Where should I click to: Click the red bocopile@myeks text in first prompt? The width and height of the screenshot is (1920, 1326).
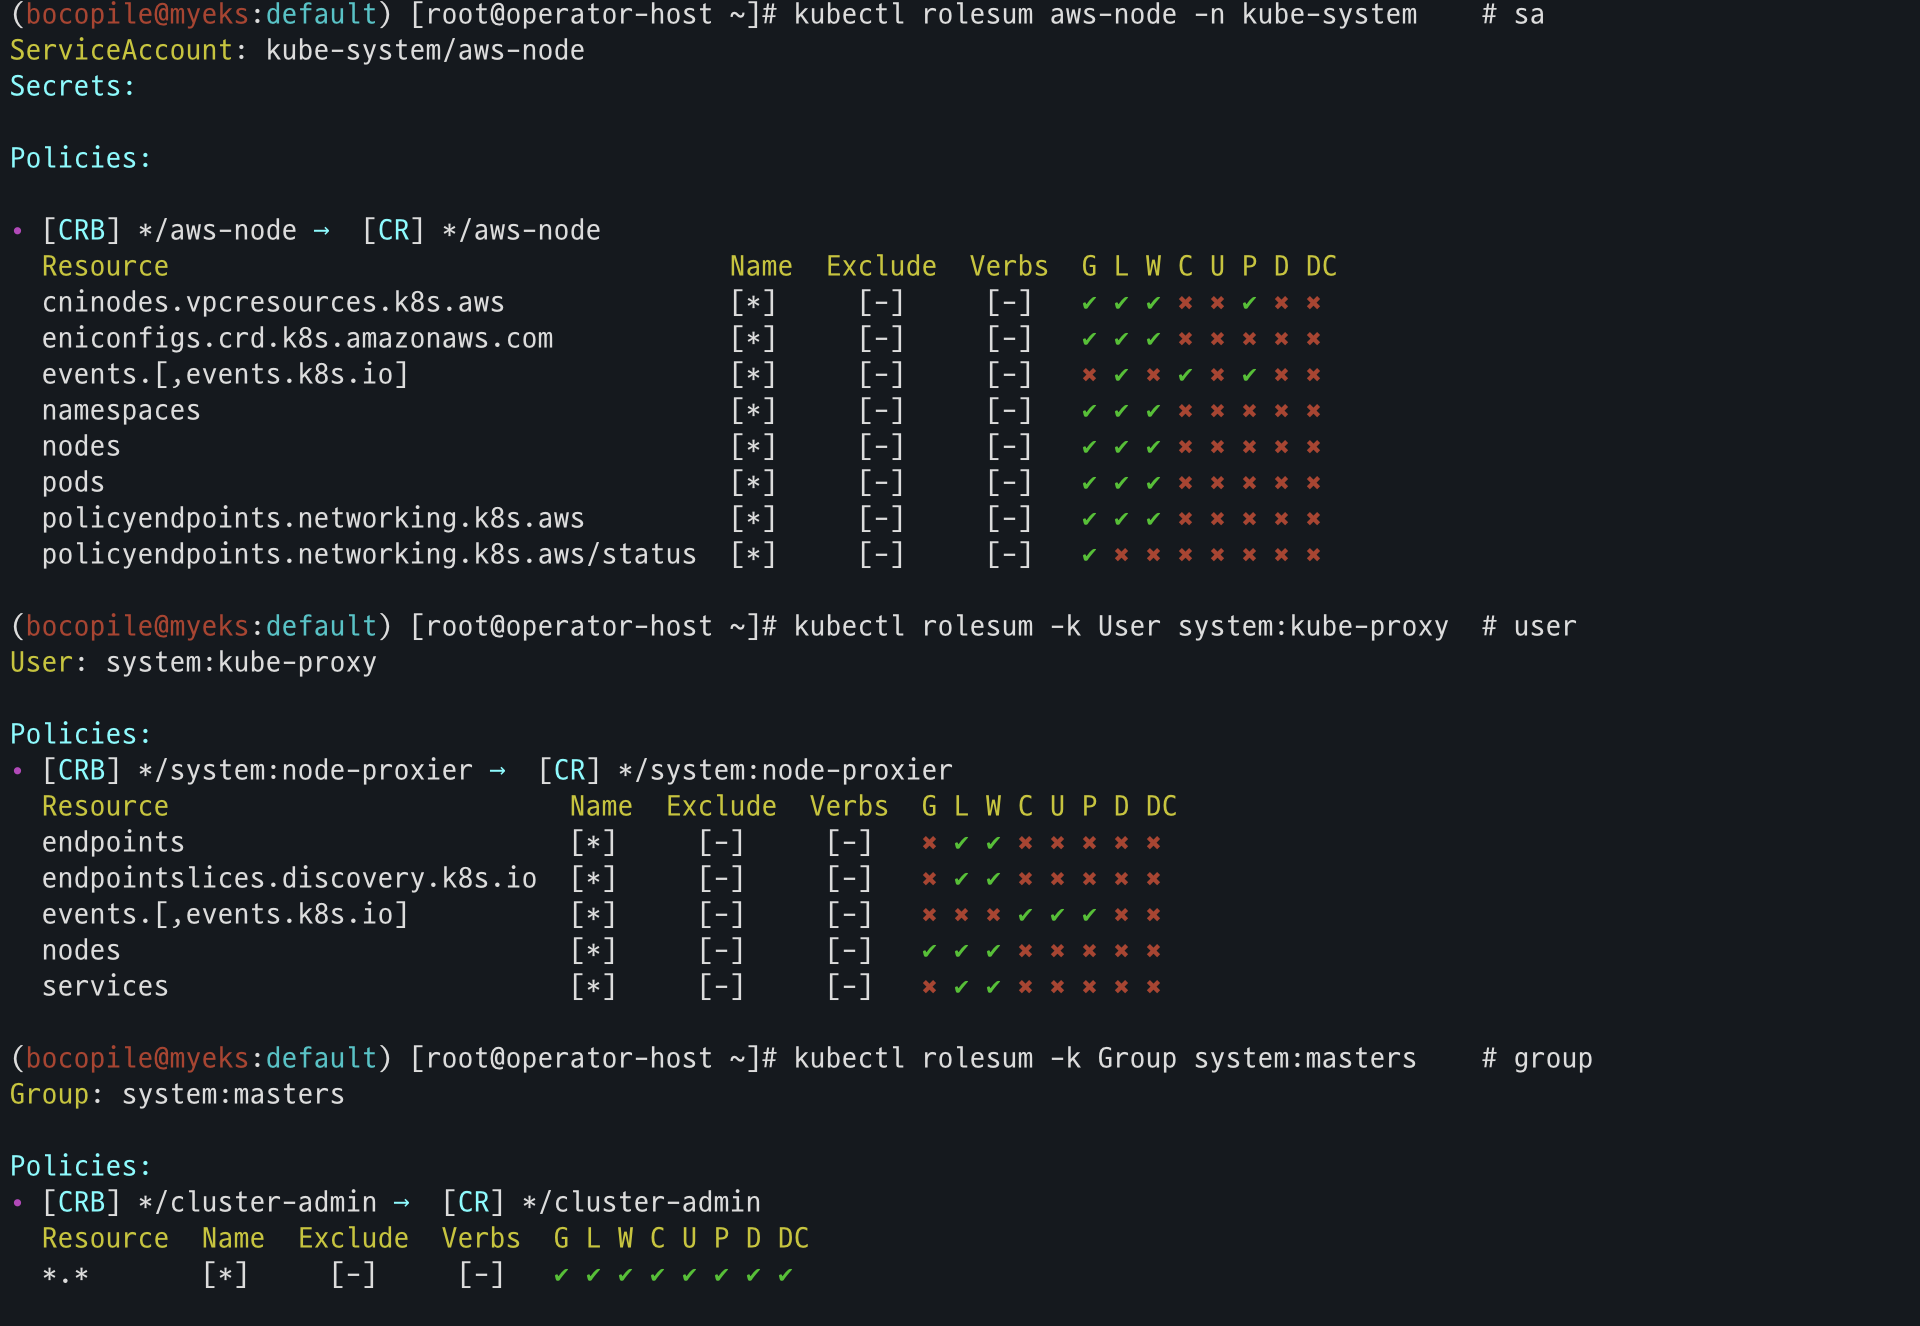[x=137, y=15]
